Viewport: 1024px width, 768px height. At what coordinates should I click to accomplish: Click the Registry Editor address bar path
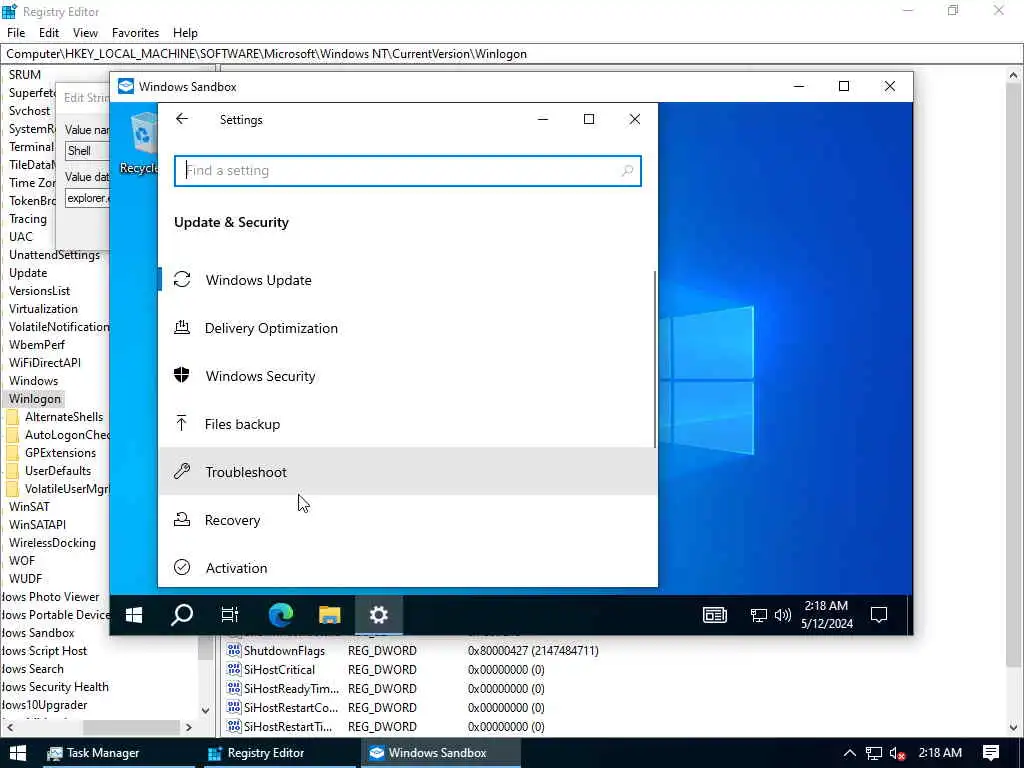tap(512, 54)
